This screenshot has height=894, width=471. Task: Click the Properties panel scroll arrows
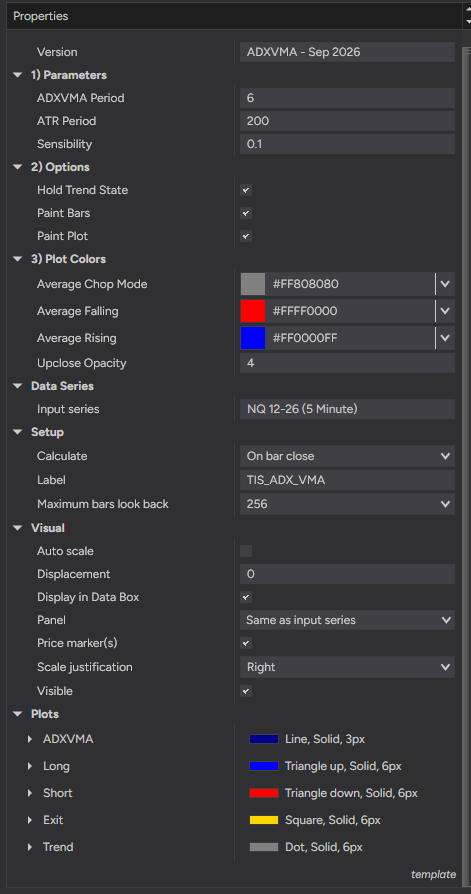tap(468, 16)
